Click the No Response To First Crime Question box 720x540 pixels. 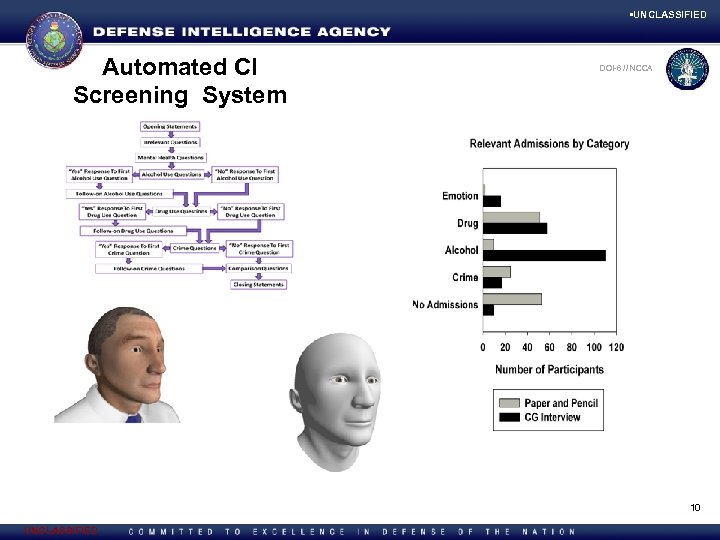[x=259, y=249]
